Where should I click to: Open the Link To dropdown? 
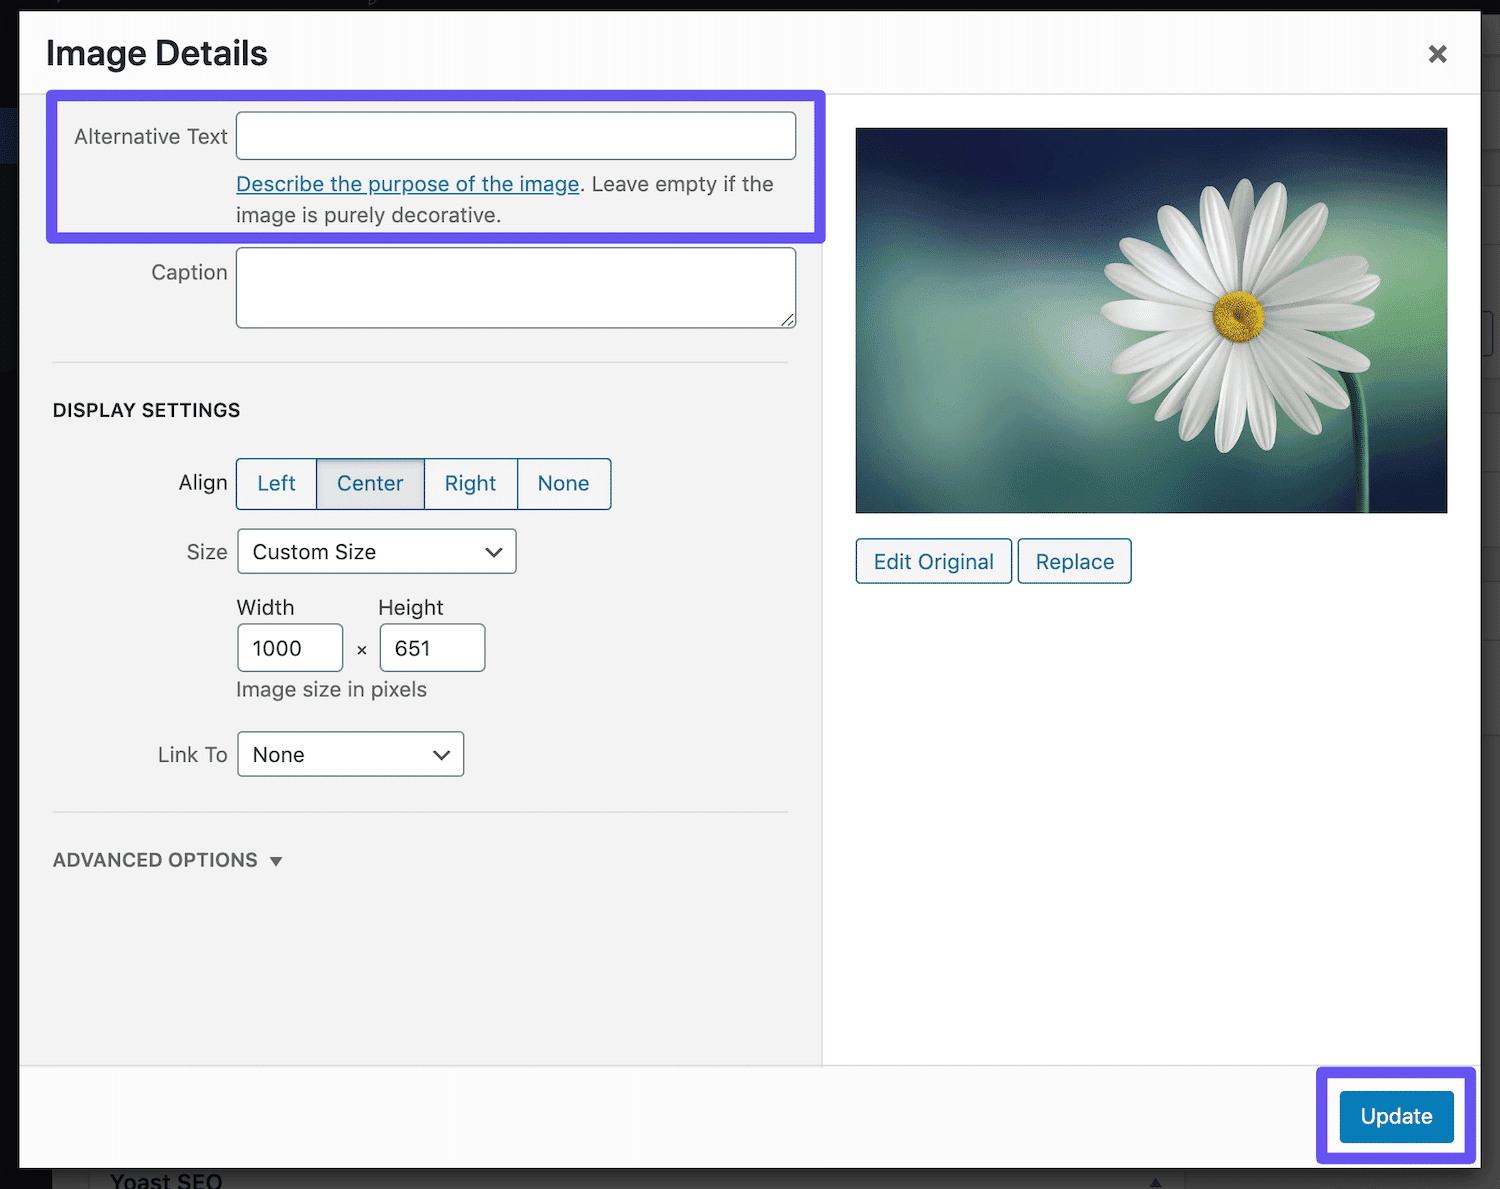coord(350,755)
